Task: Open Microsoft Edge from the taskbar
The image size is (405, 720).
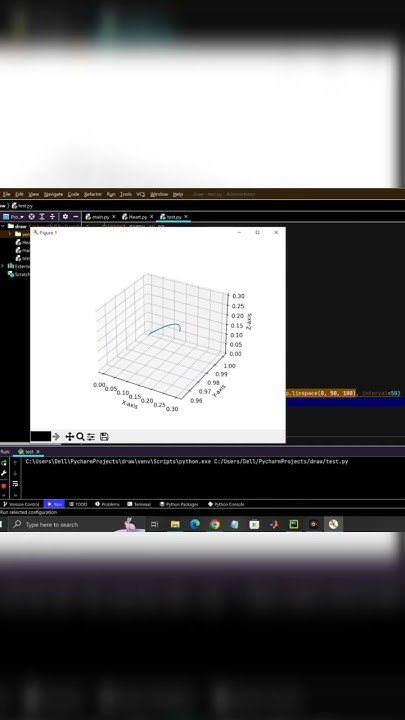Action: coord(195,524)
